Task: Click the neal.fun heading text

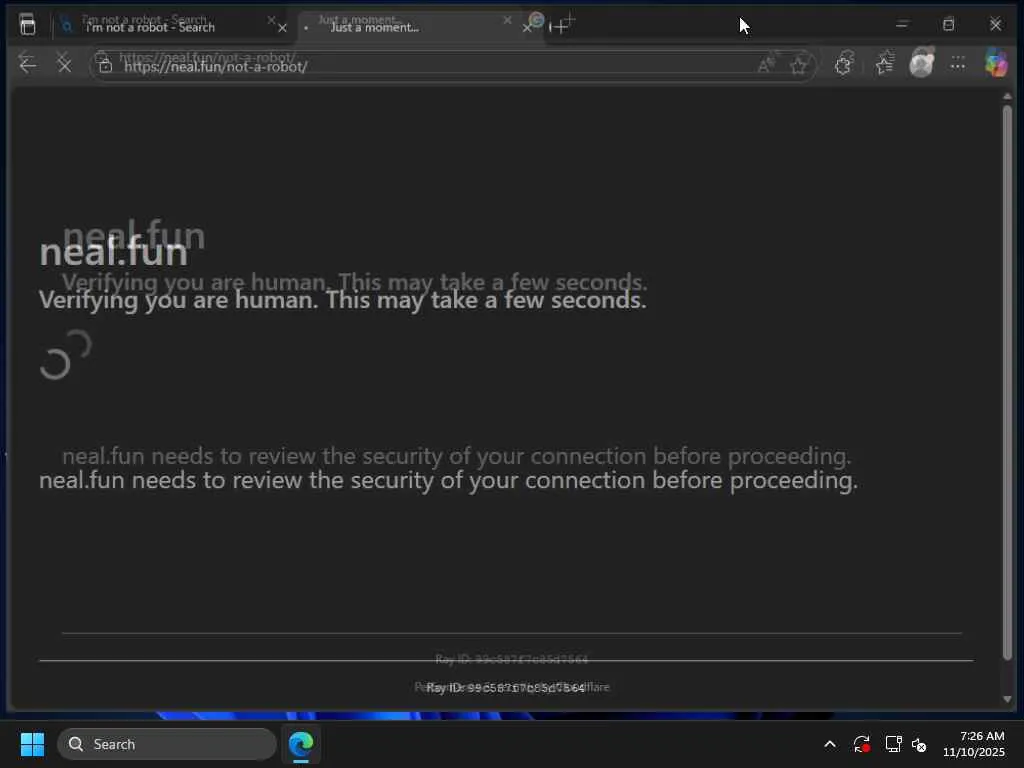Action: point(114,253)
